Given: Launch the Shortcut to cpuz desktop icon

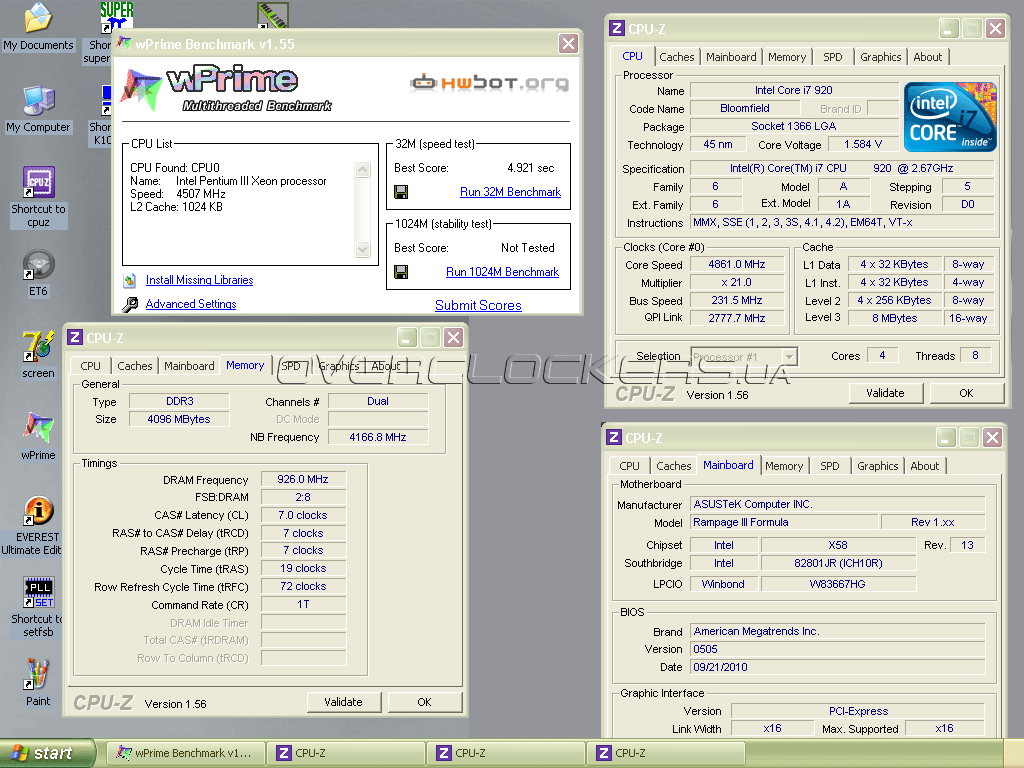Looking at the screenshot, I should pyautogui.click(x=39, y=196).
